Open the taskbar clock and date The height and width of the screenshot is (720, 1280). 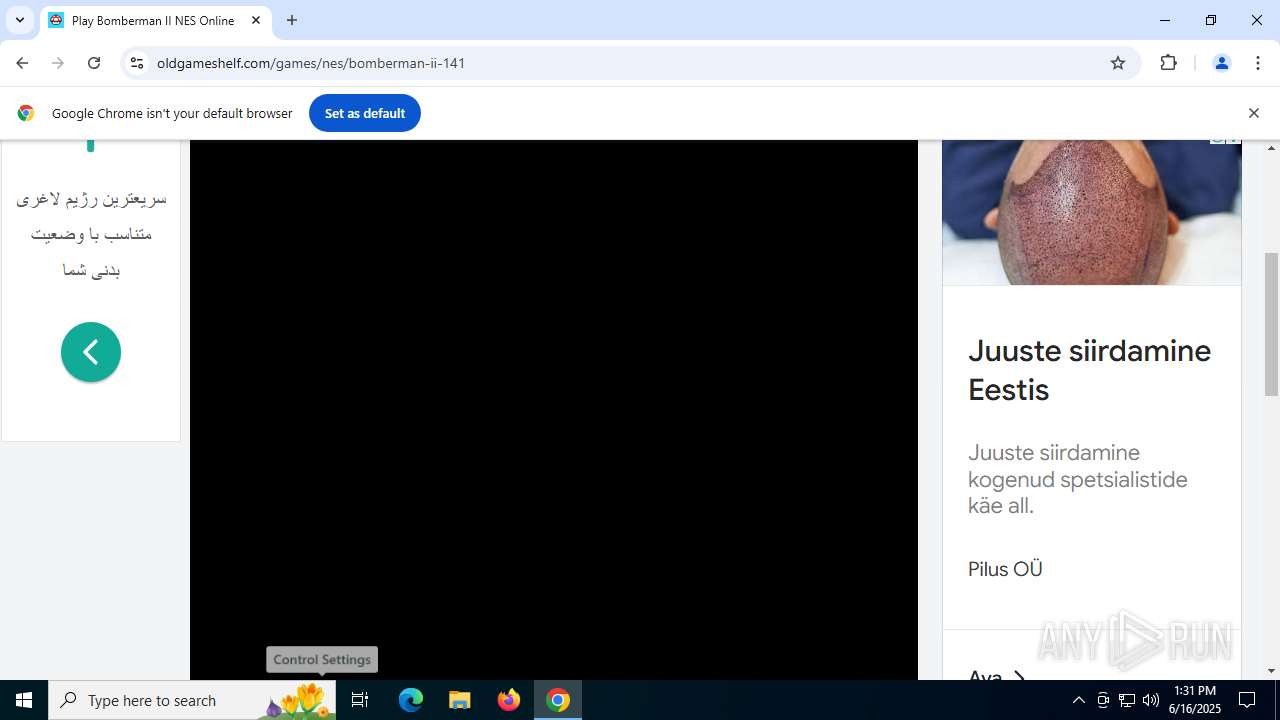click(x=1195, y=700)
